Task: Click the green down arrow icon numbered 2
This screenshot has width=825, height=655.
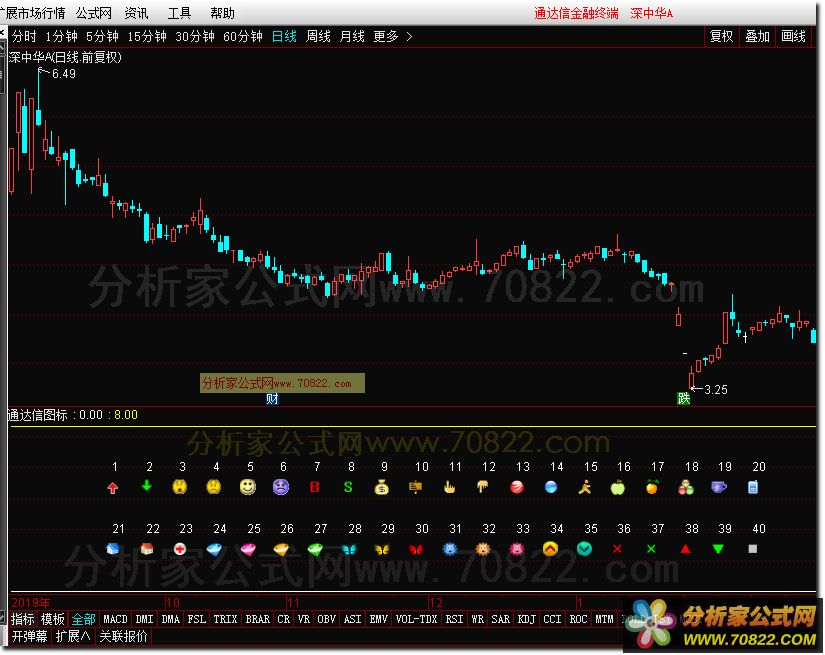Action: tap(147, 487)
